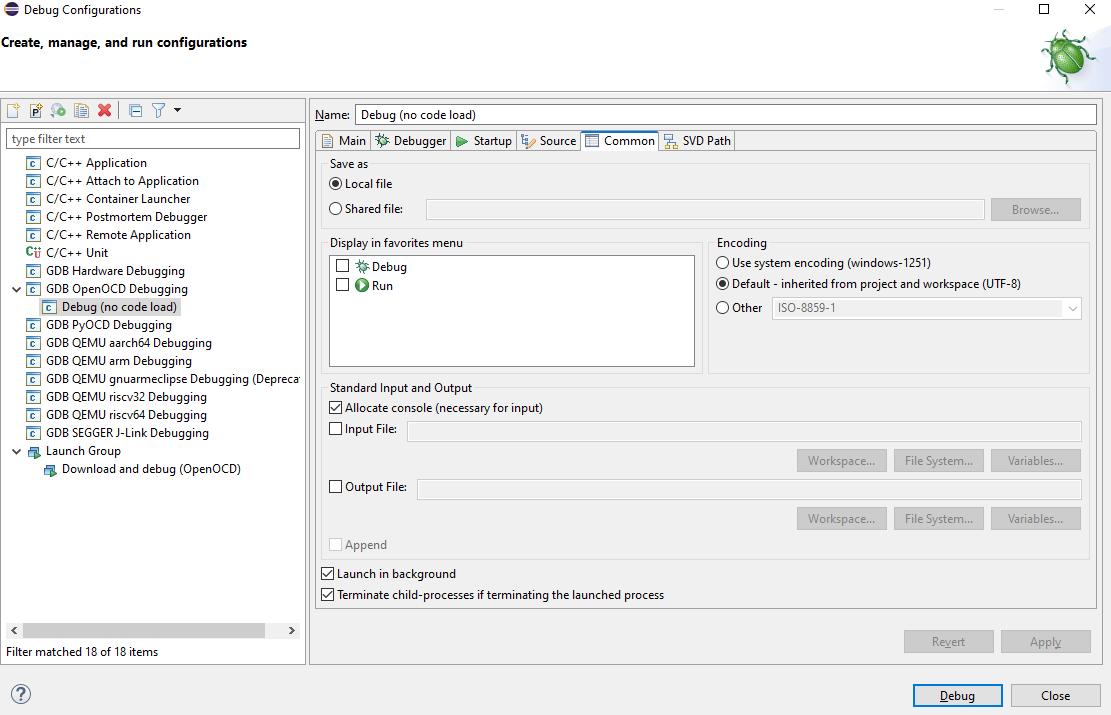Delete the selected launch configuration
The image size is (1111, 715).
tap(104, 110)
